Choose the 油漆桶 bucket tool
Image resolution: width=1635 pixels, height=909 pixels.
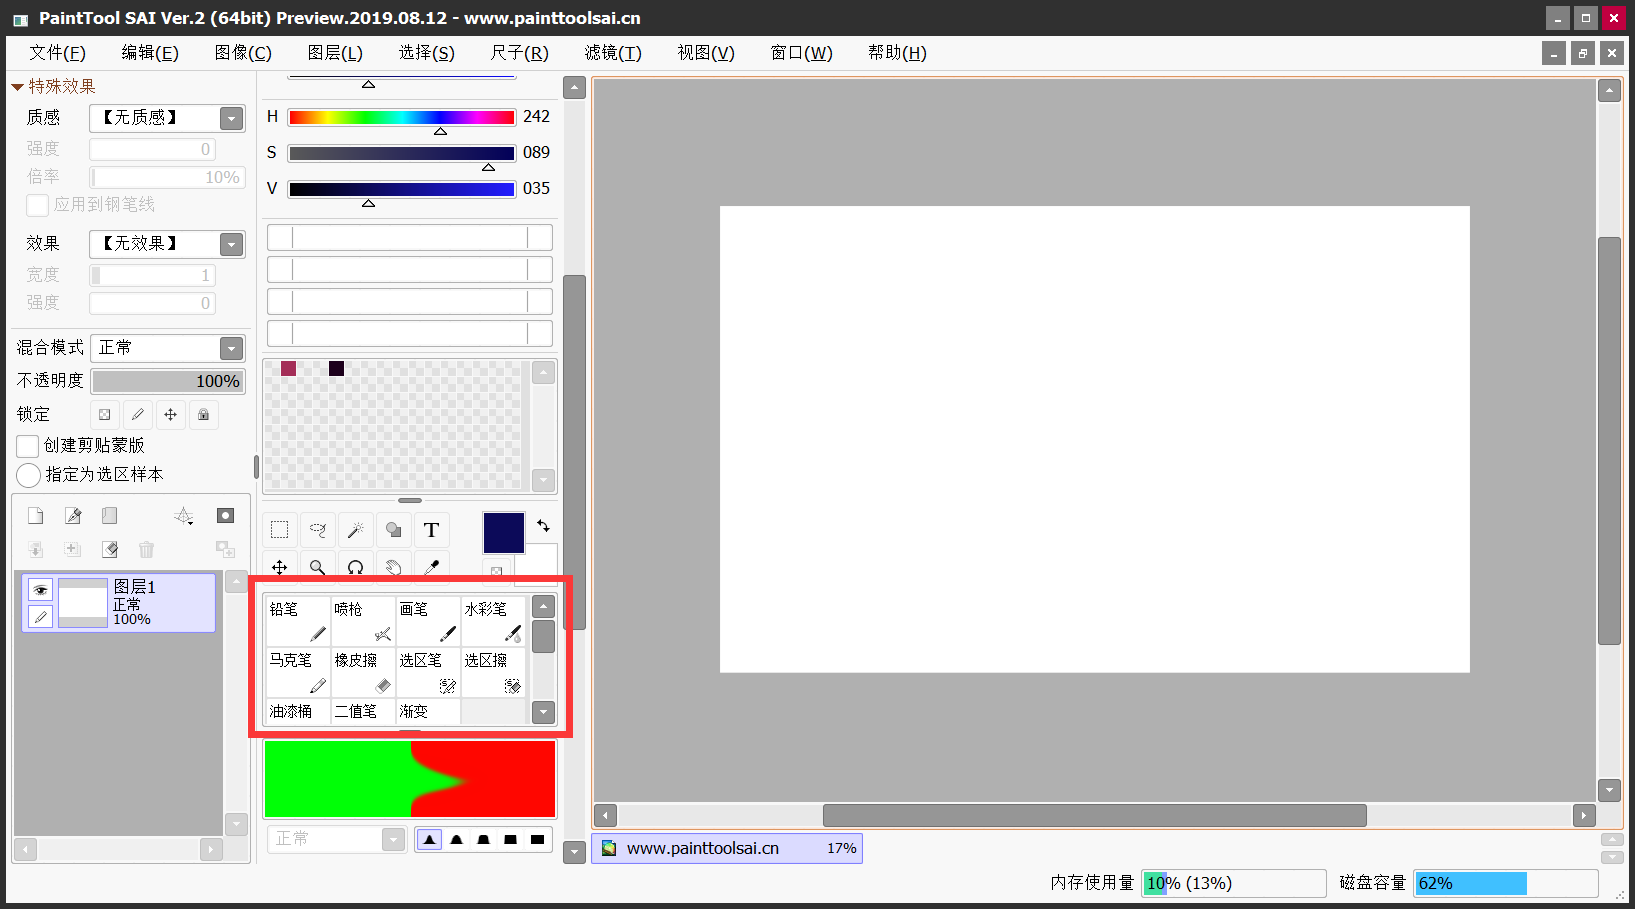pos(298,711)
